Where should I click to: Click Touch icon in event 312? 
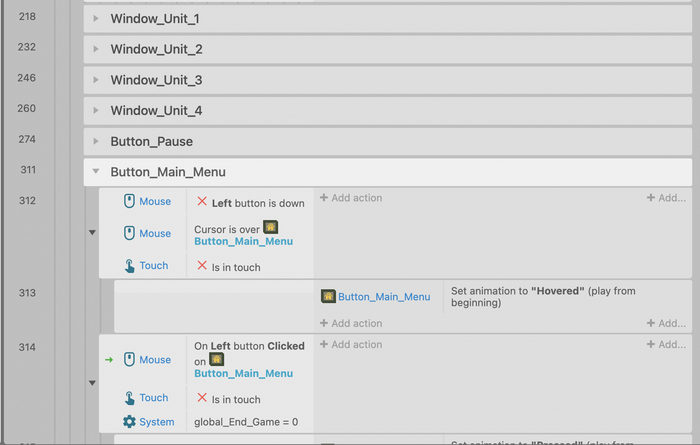[x=129, y=266]
